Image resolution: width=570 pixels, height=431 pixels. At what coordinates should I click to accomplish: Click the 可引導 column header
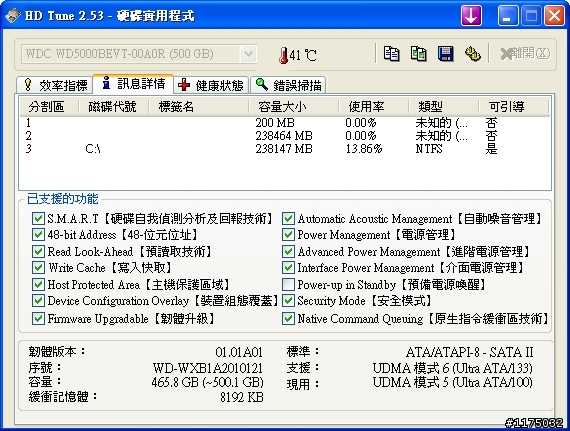point(513,107)
